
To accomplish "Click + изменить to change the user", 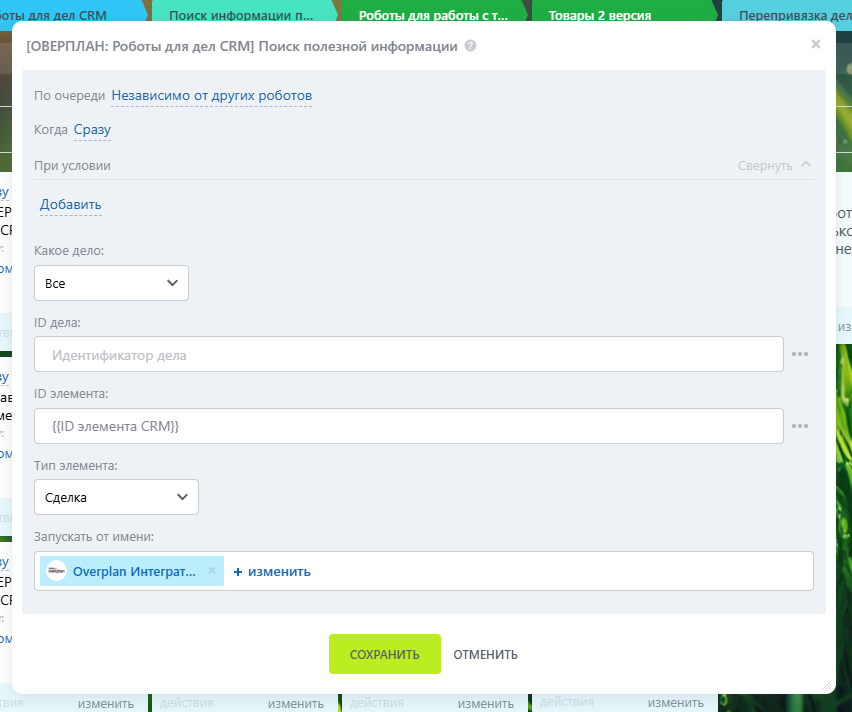I will [272, 572].
